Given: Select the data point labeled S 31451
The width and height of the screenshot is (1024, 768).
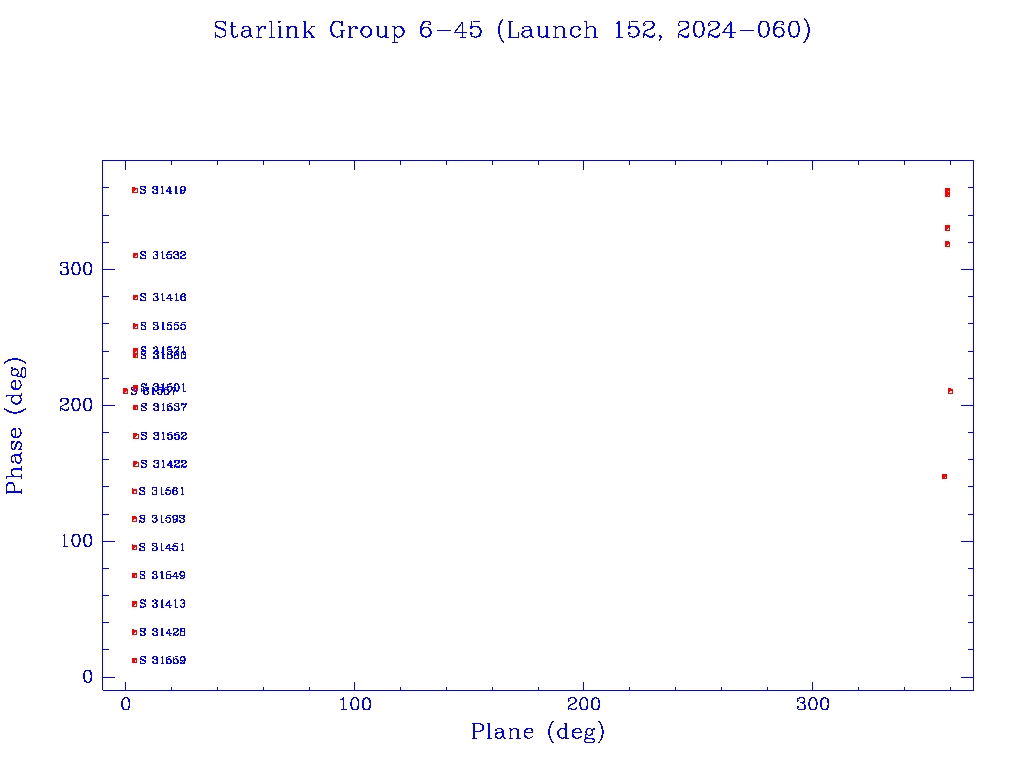Looking at the screenshot, I should point(135,547).
